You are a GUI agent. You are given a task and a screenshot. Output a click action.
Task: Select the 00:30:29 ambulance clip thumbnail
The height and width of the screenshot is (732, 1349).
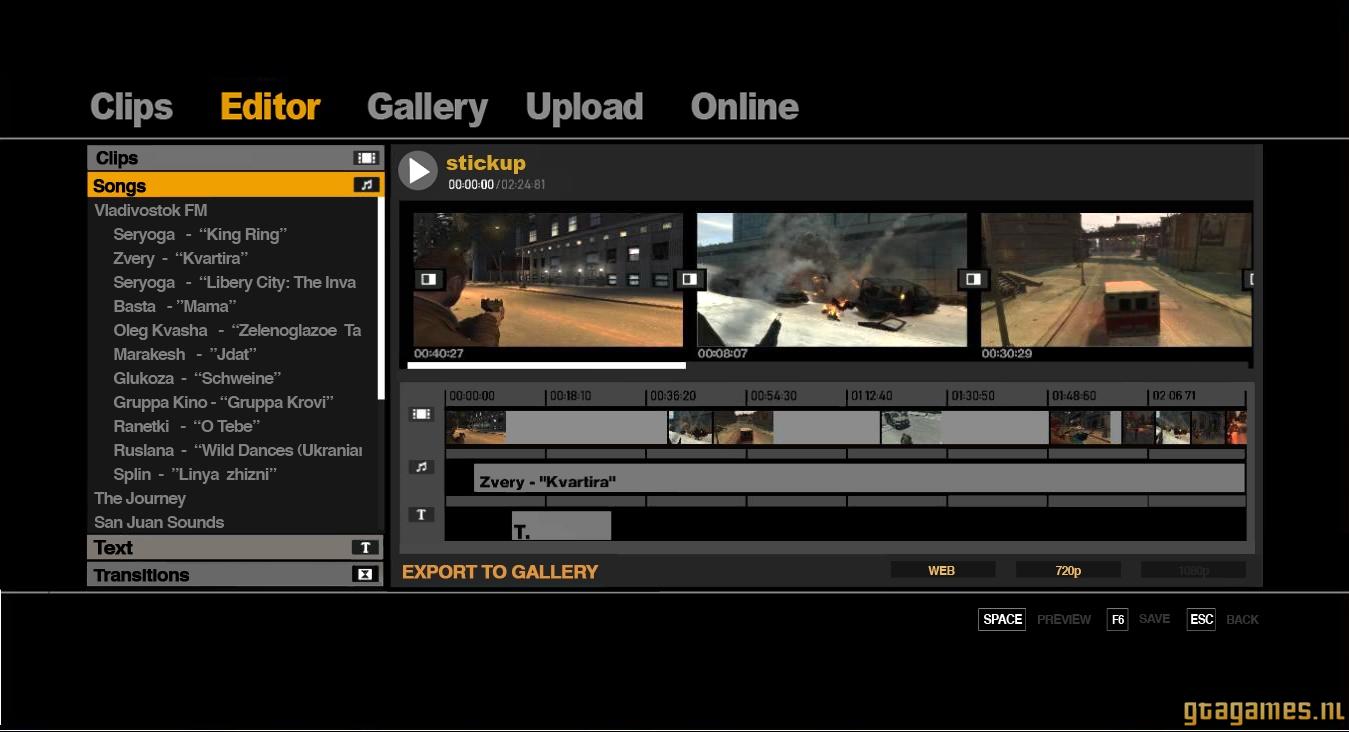click(1116, 279)
